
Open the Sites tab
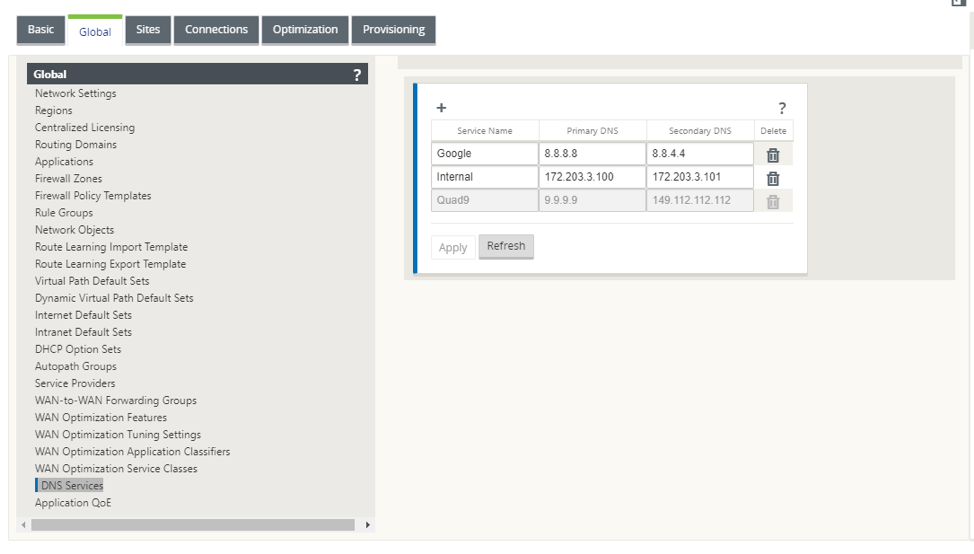click(x=148, y=30)
